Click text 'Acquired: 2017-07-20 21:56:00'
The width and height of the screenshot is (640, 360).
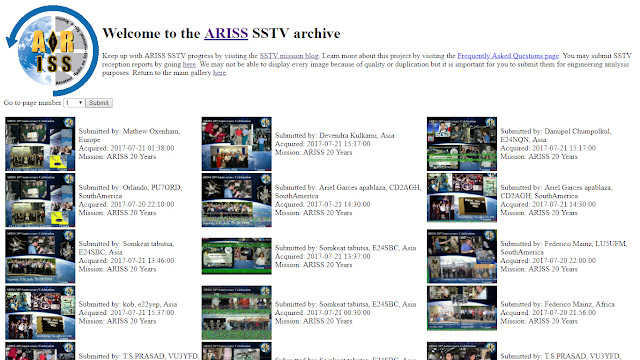(x=548, y=313)
